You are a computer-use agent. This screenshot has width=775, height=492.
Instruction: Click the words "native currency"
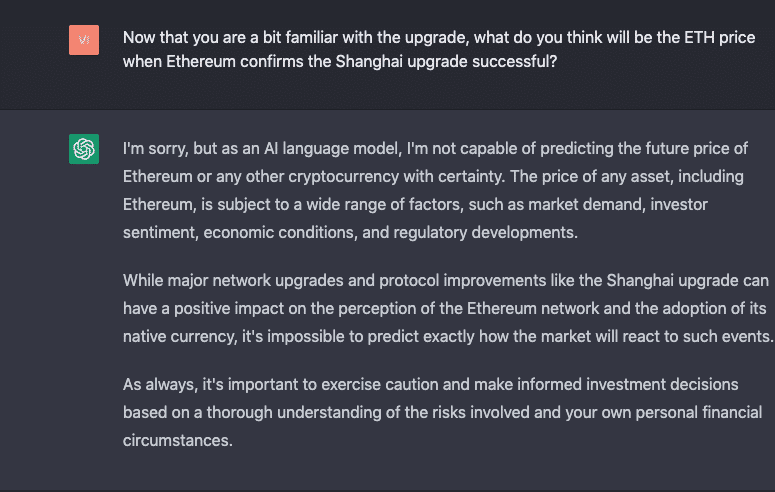point(173,337)
